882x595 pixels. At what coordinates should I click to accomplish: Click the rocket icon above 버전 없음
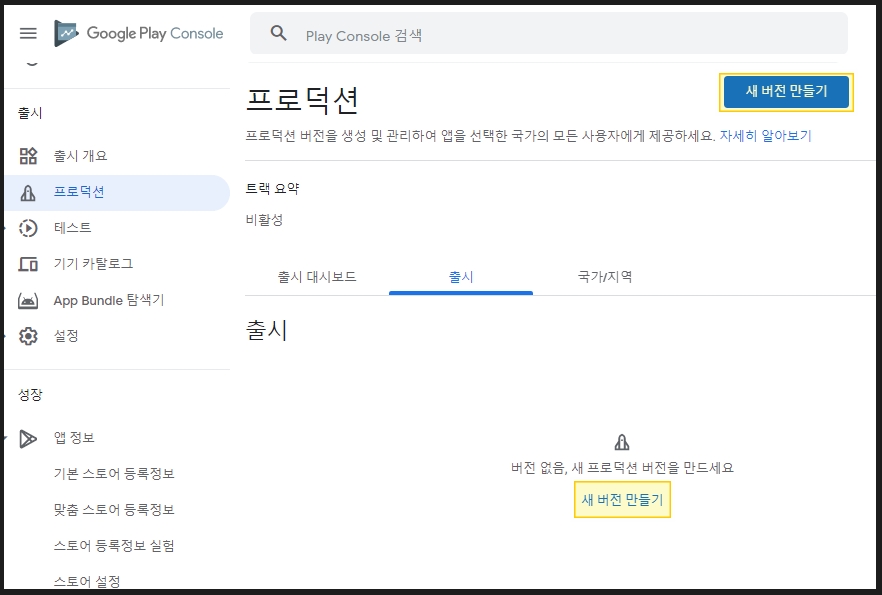pyautogui.click(x=622, y=442)
